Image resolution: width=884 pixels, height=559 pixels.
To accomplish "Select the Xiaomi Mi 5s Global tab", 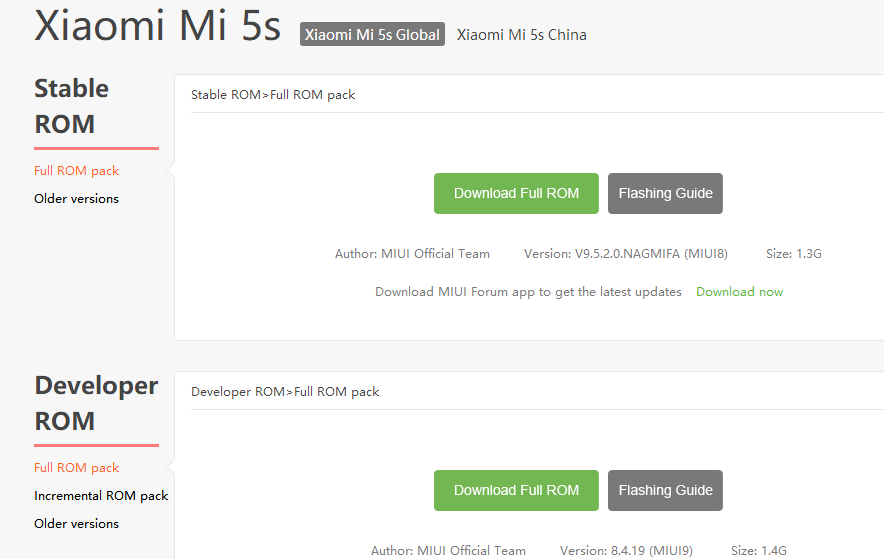I will tap(372, 34).
